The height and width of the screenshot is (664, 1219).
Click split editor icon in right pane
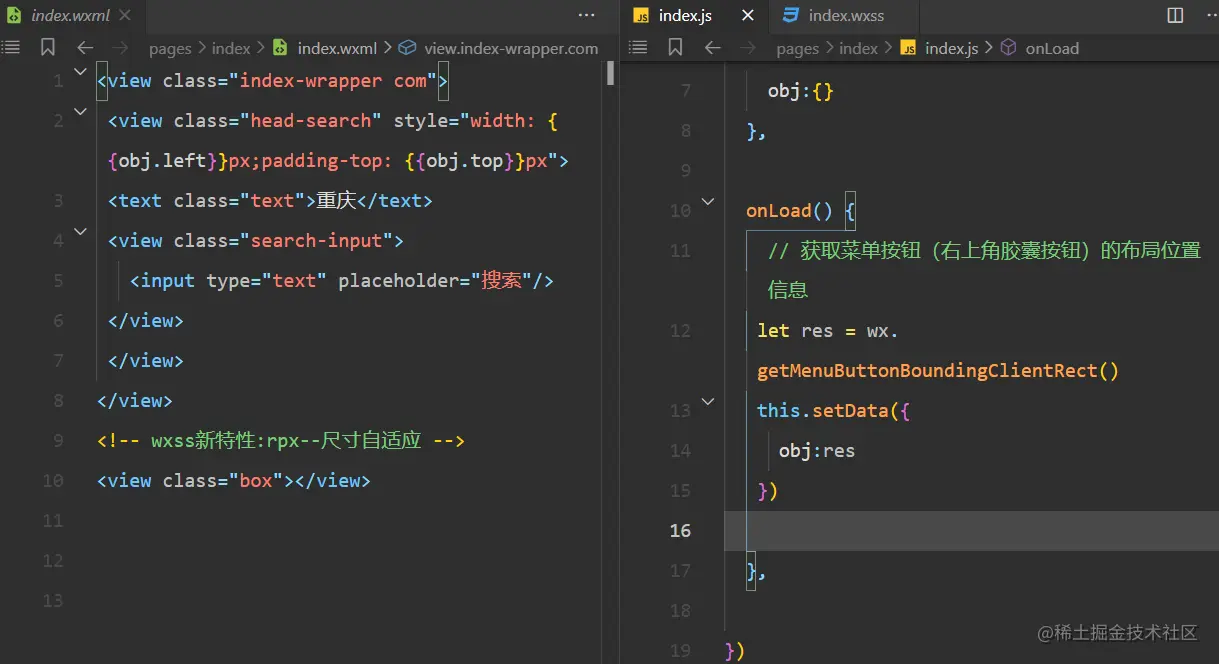point(1175,15)
